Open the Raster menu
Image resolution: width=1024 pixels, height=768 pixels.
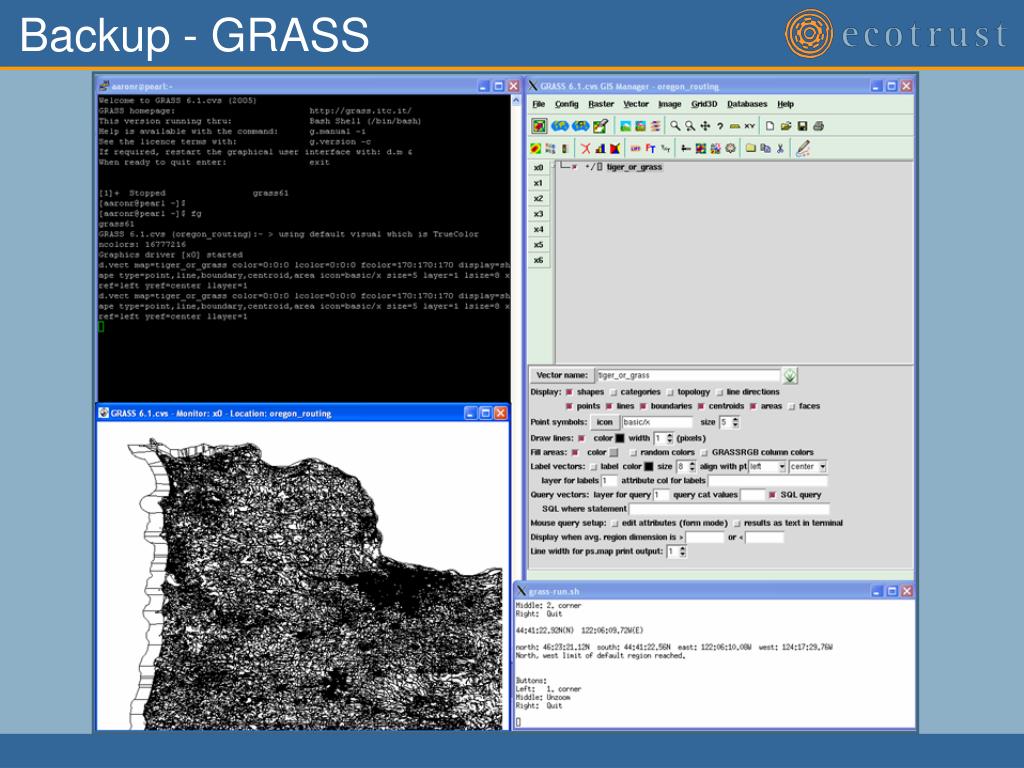(601, 104)
